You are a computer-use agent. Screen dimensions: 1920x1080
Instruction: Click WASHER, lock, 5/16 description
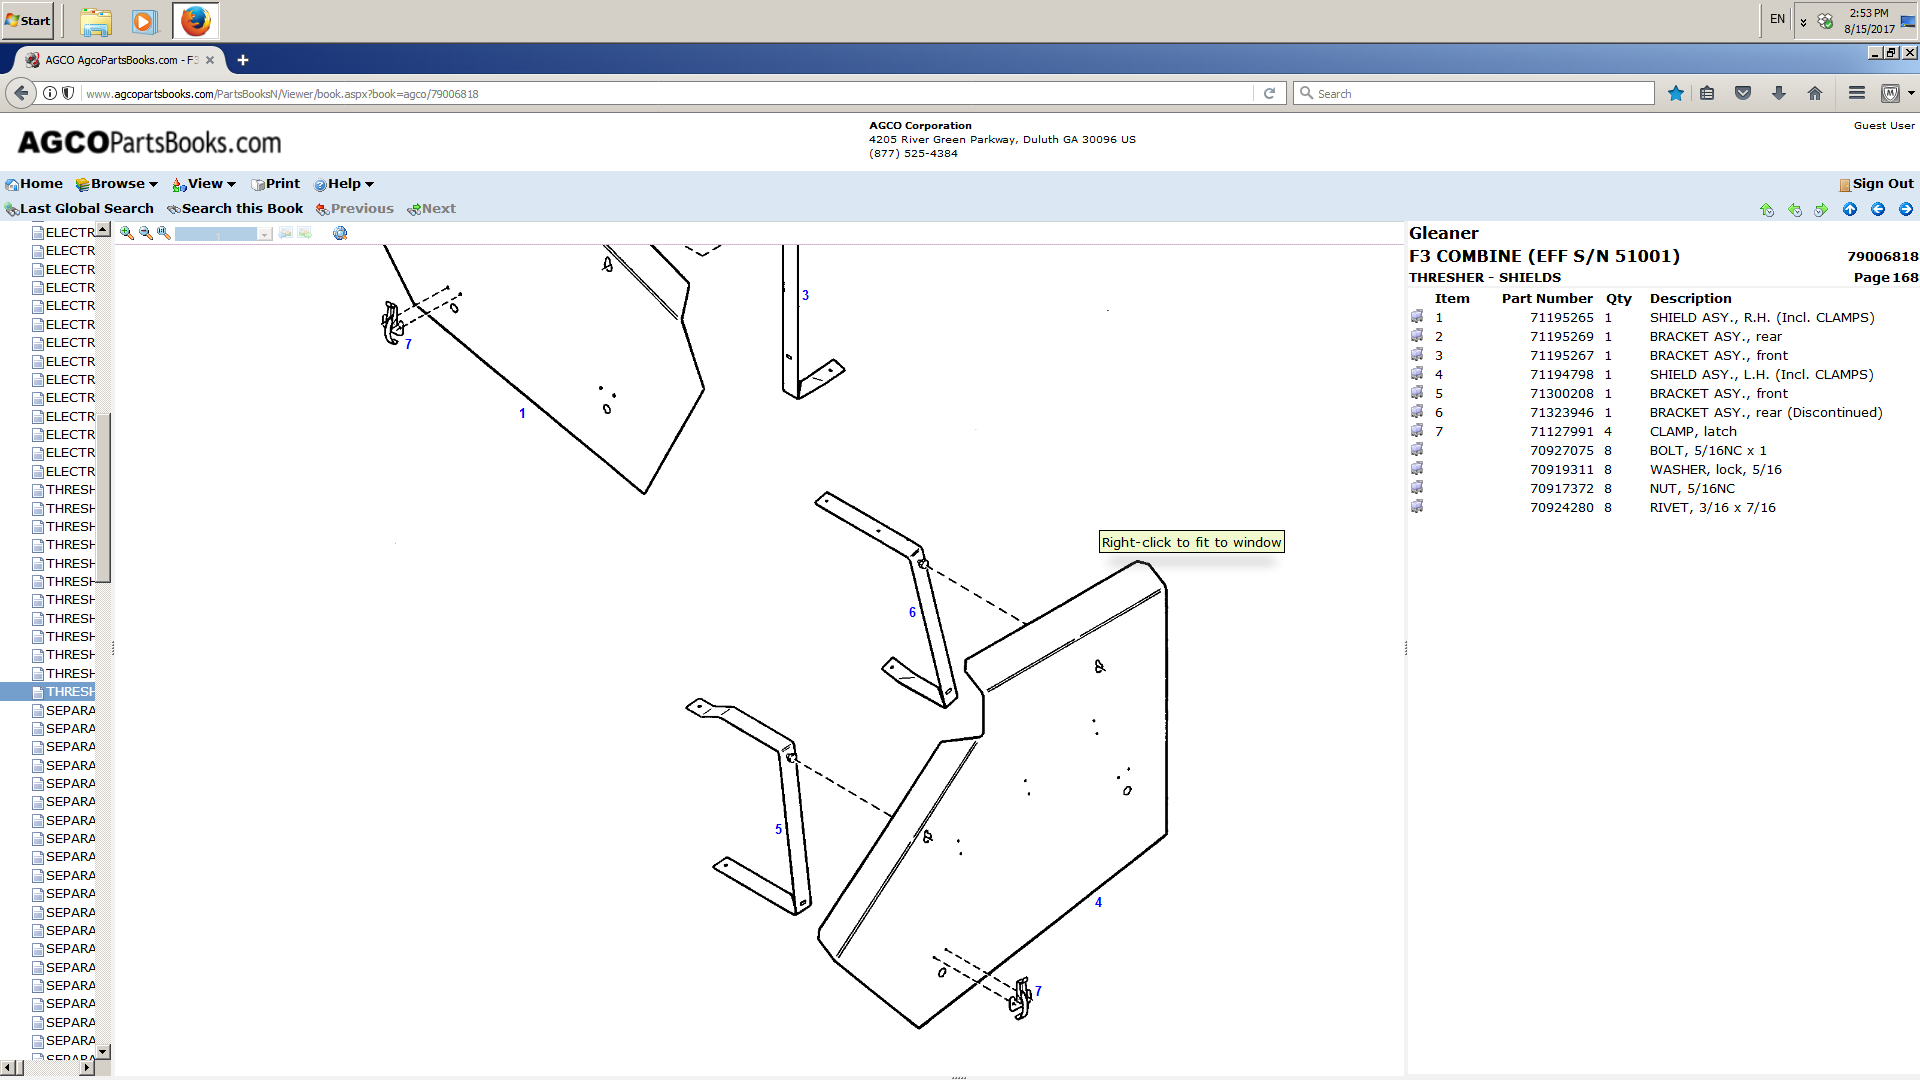pos(1715,470)
